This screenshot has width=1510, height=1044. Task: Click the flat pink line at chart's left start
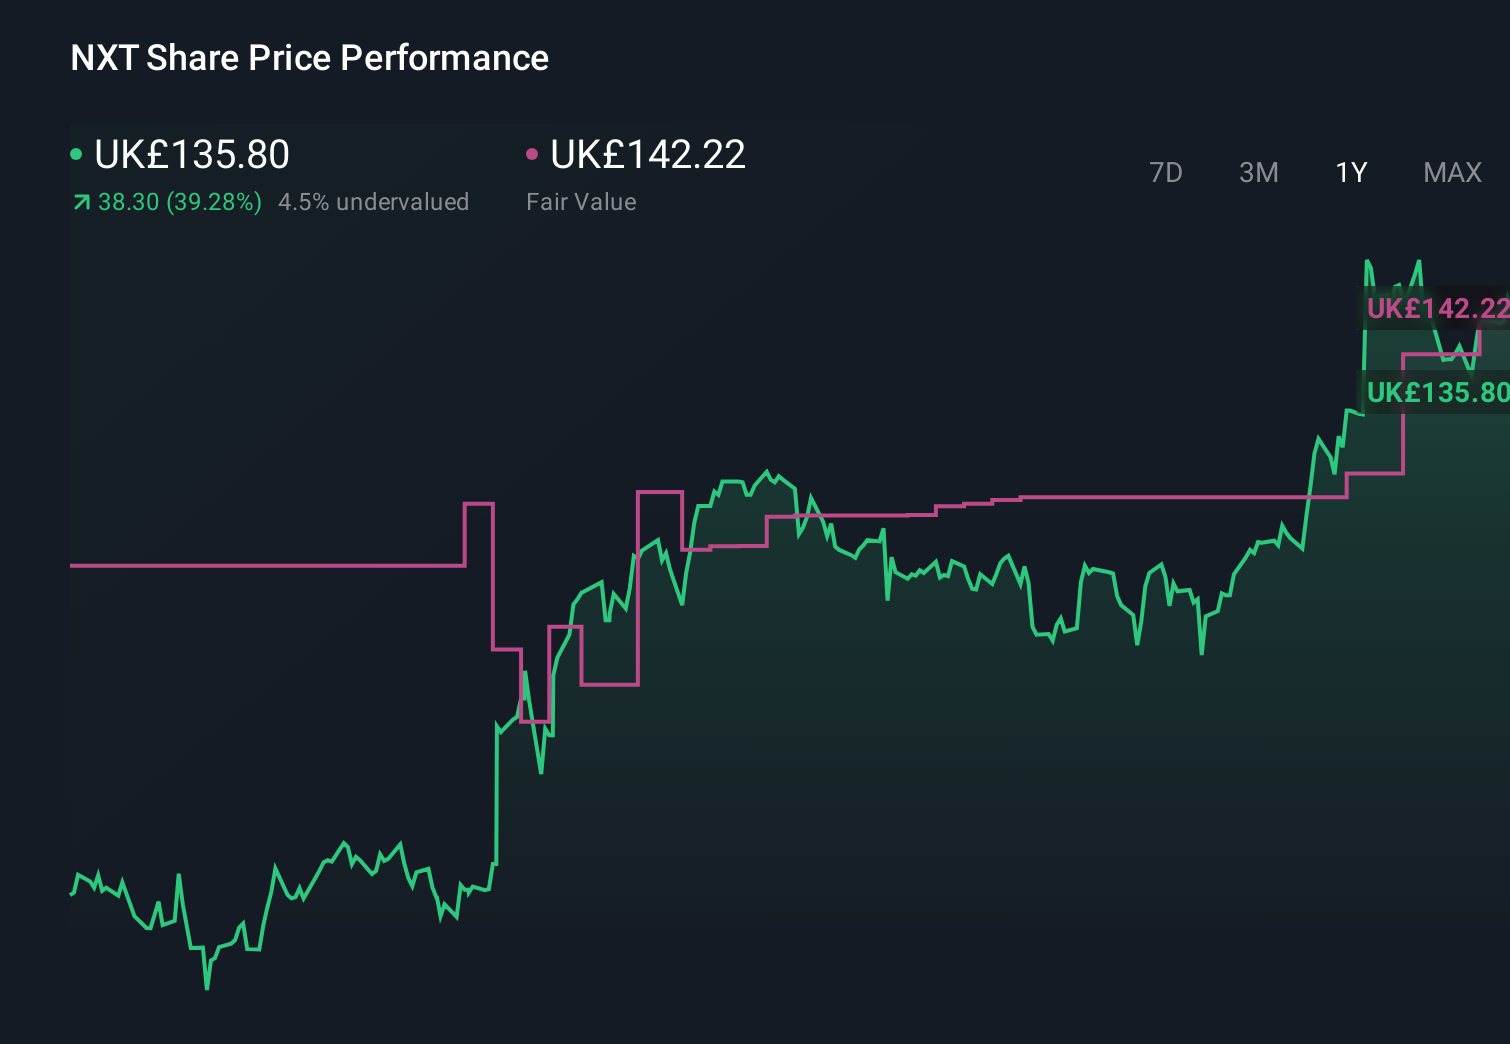[260, 565]
